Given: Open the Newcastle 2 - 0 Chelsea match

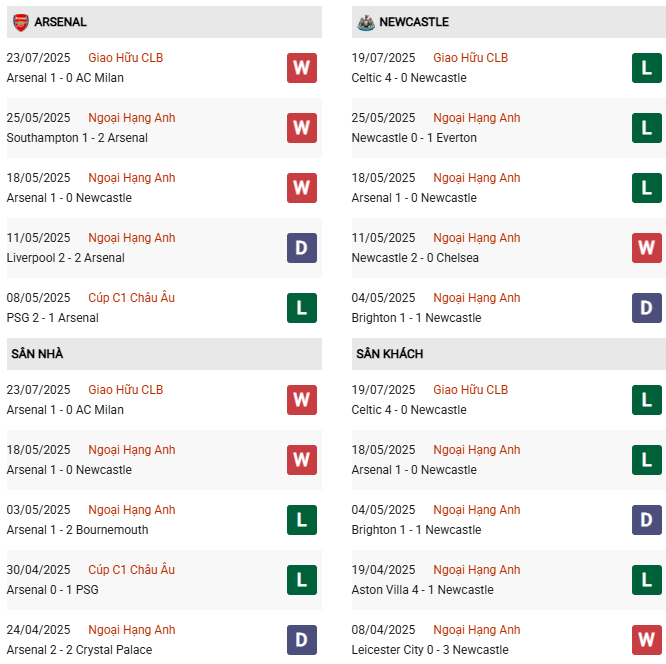Looking at the screenshot, I should coord(415,258).
